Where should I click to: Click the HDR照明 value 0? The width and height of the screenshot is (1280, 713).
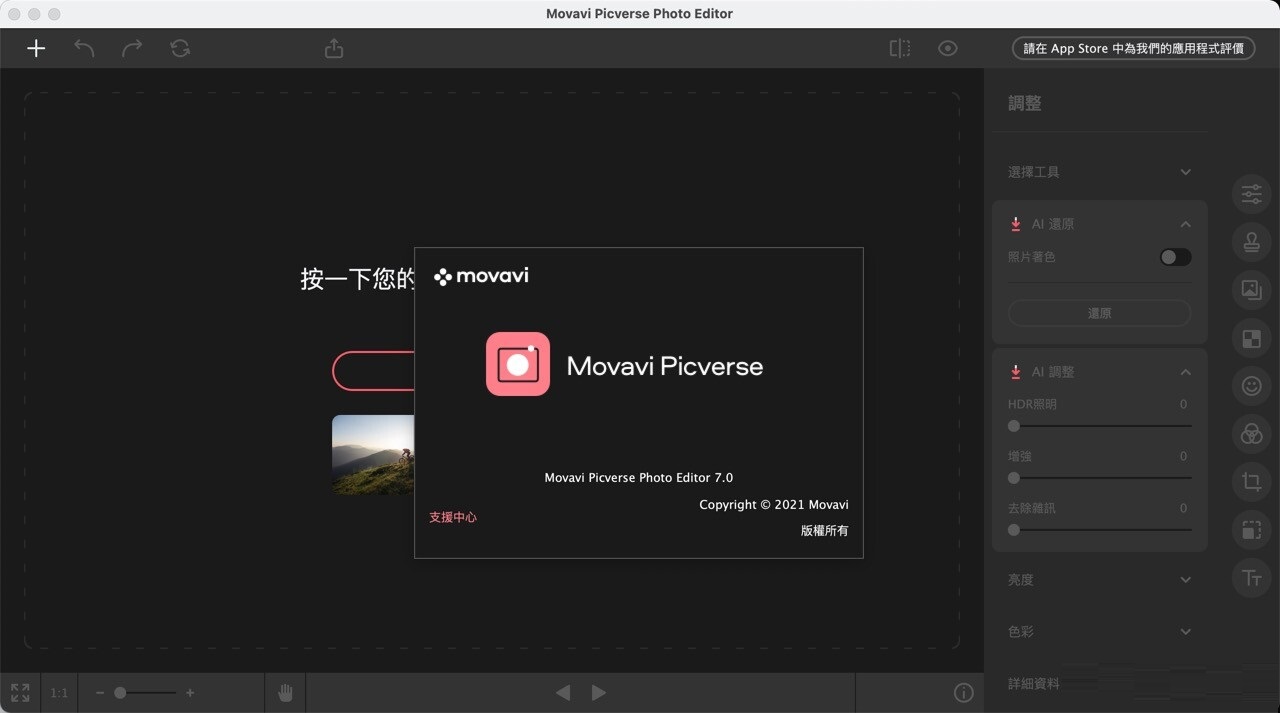(x=1183, y=404)
